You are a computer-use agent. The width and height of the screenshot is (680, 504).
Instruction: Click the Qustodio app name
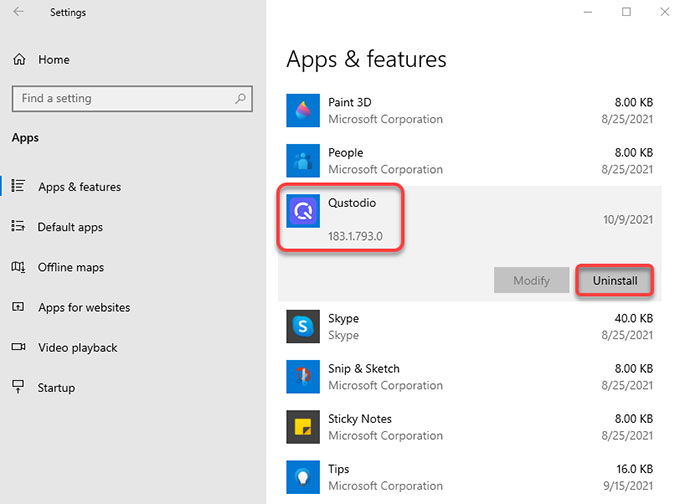point(352,203)
